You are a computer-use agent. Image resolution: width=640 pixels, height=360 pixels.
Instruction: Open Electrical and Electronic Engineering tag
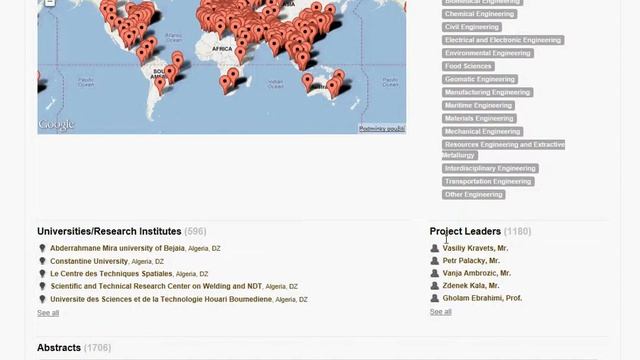click(503, 40)
